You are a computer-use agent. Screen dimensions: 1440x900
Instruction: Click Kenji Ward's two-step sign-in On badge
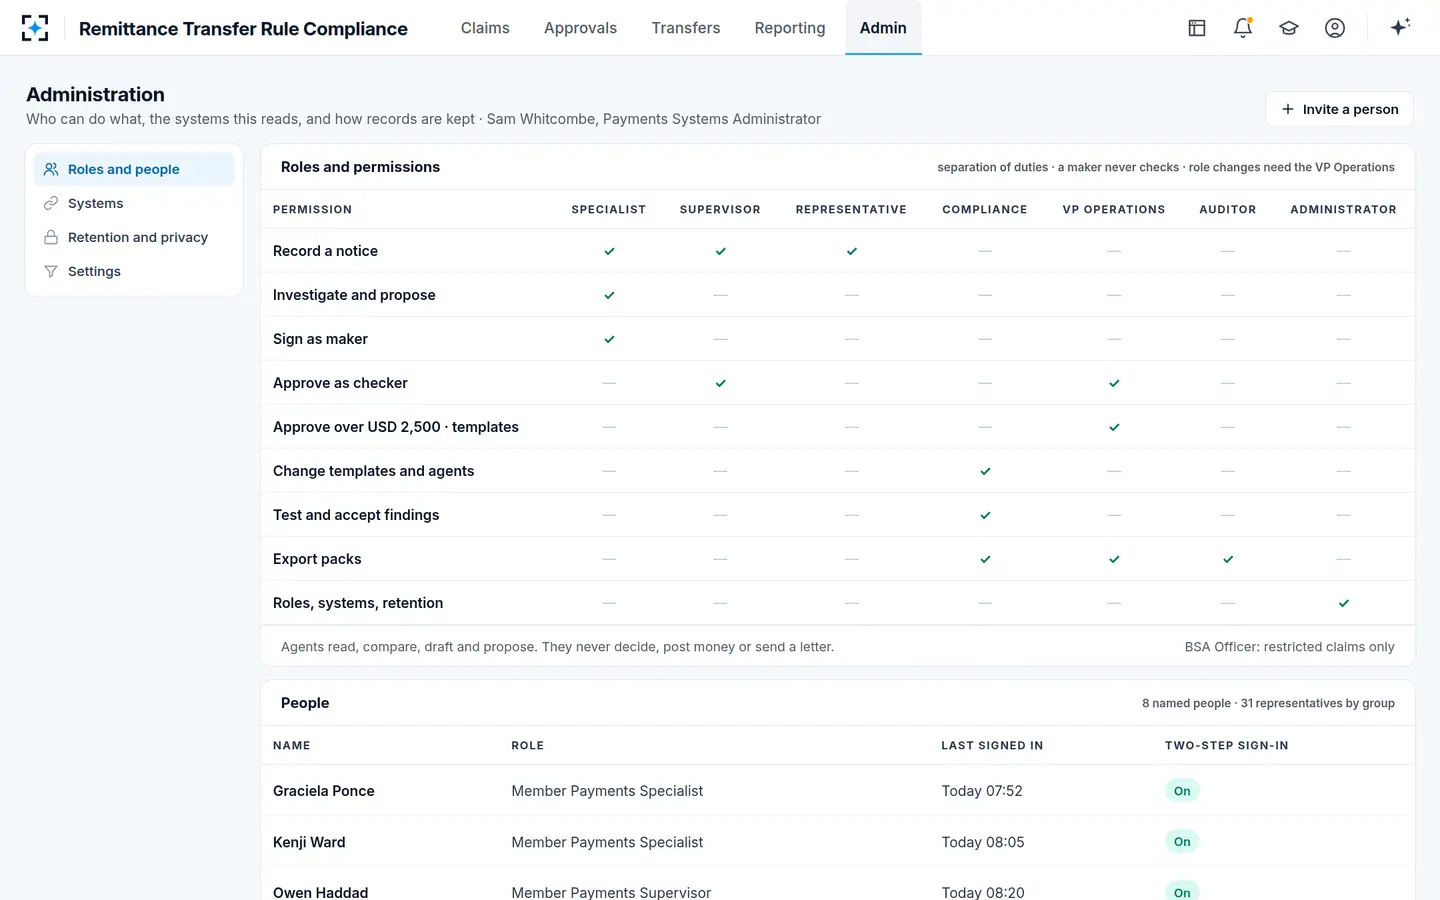coord(1182,842)
